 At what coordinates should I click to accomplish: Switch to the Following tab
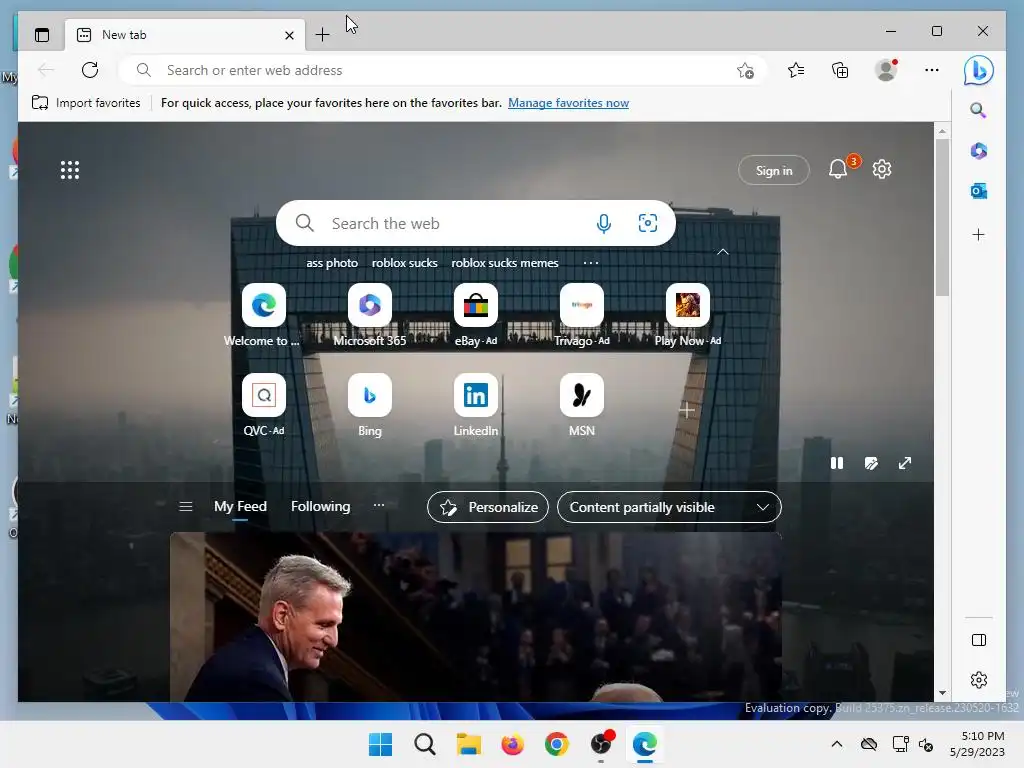tap(320, 507)
